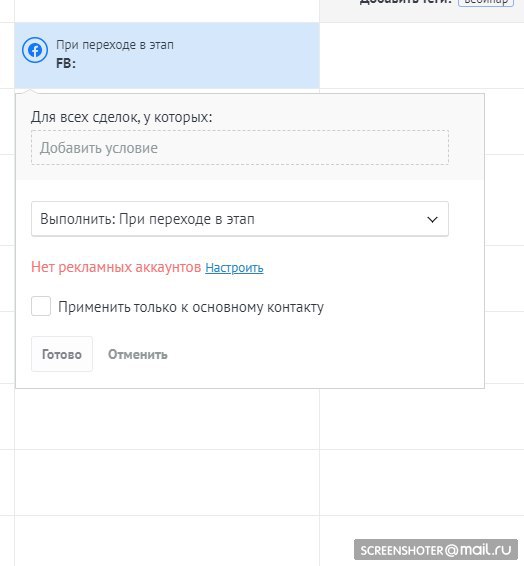Click the Facebook icon in the trigger header
The height and width of the screenshot is (566, 524).
[x=35, y=50]
